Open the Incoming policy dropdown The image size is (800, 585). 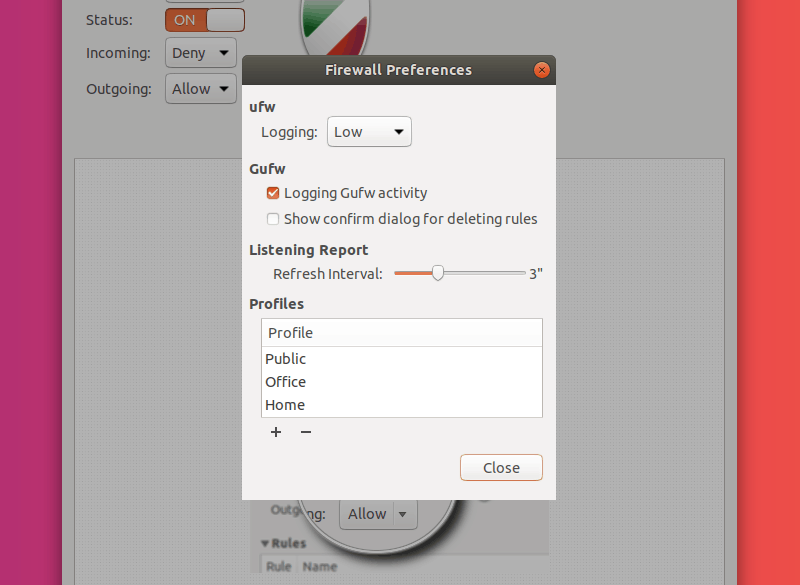click(x=200, y=52)
